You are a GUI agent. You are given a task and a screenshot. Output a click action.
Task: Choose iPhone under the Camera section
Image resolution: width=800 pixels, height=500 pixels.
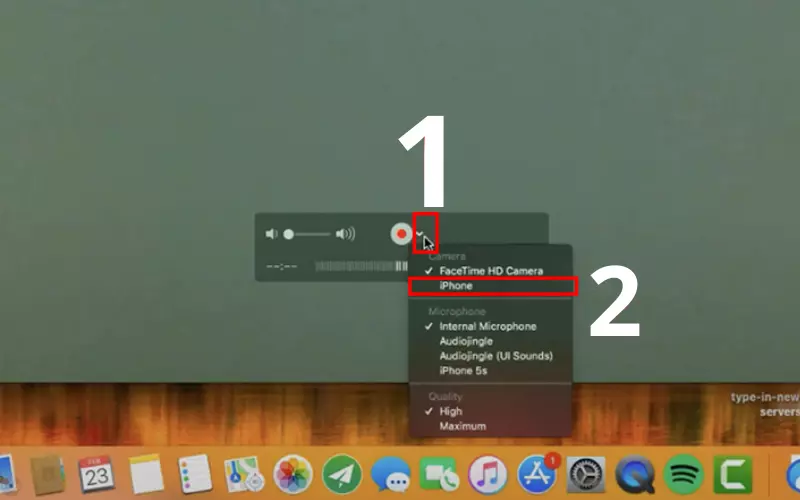click(x=491, y=286)
